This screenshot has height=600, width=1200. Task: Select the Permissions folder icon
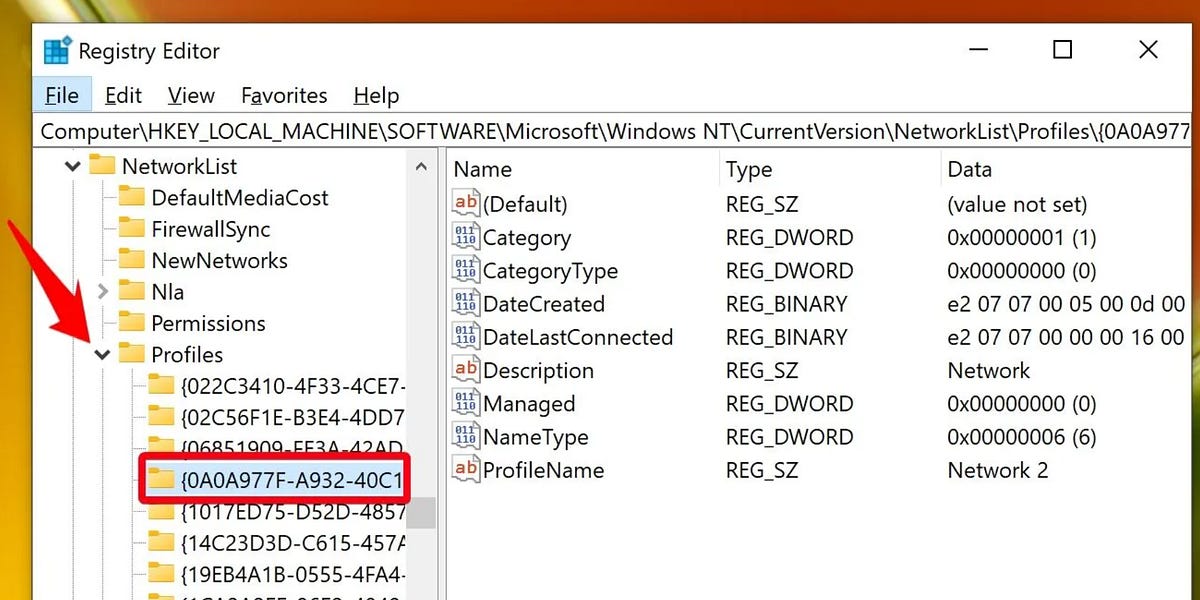click(x=132, y=322)
